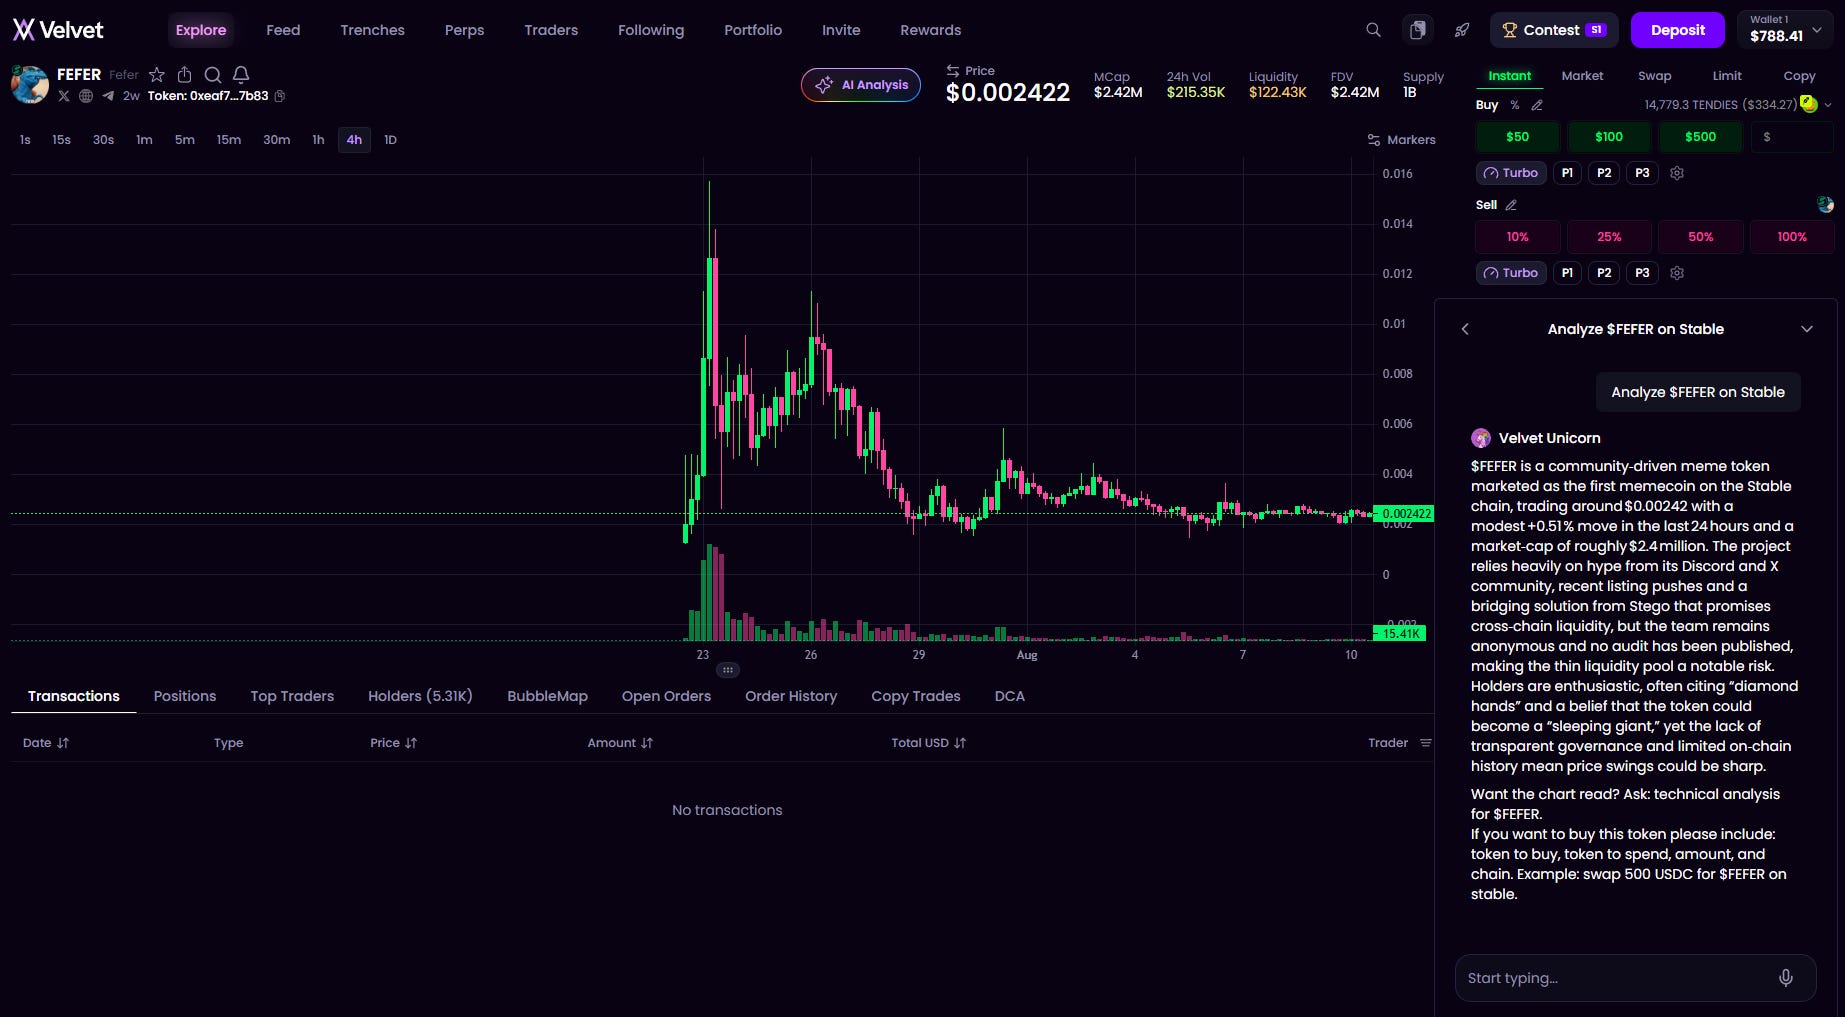Image resolution: width=1845 pixels, height=1017 pixels.
Task: Toggle Turbo mode for Buy
Action: pyautogui.click(x=1511, y=173)
